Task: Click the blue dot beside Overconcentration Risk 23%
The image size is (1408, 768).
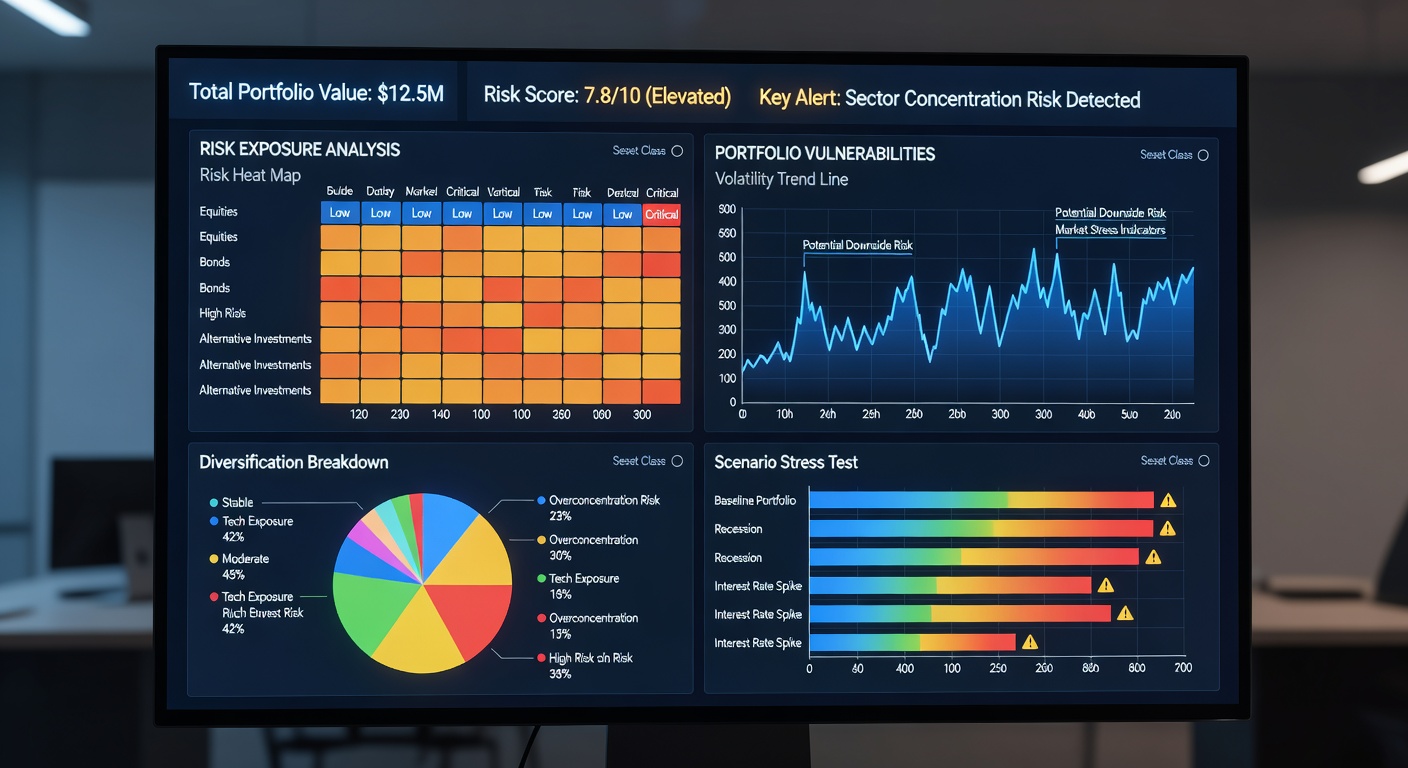Action: [541, 500]
